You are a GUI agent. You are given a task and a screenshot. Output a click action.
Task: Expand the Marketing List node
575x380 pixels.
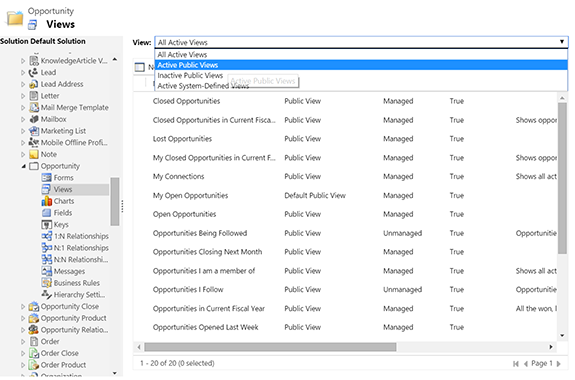(23, 131)
